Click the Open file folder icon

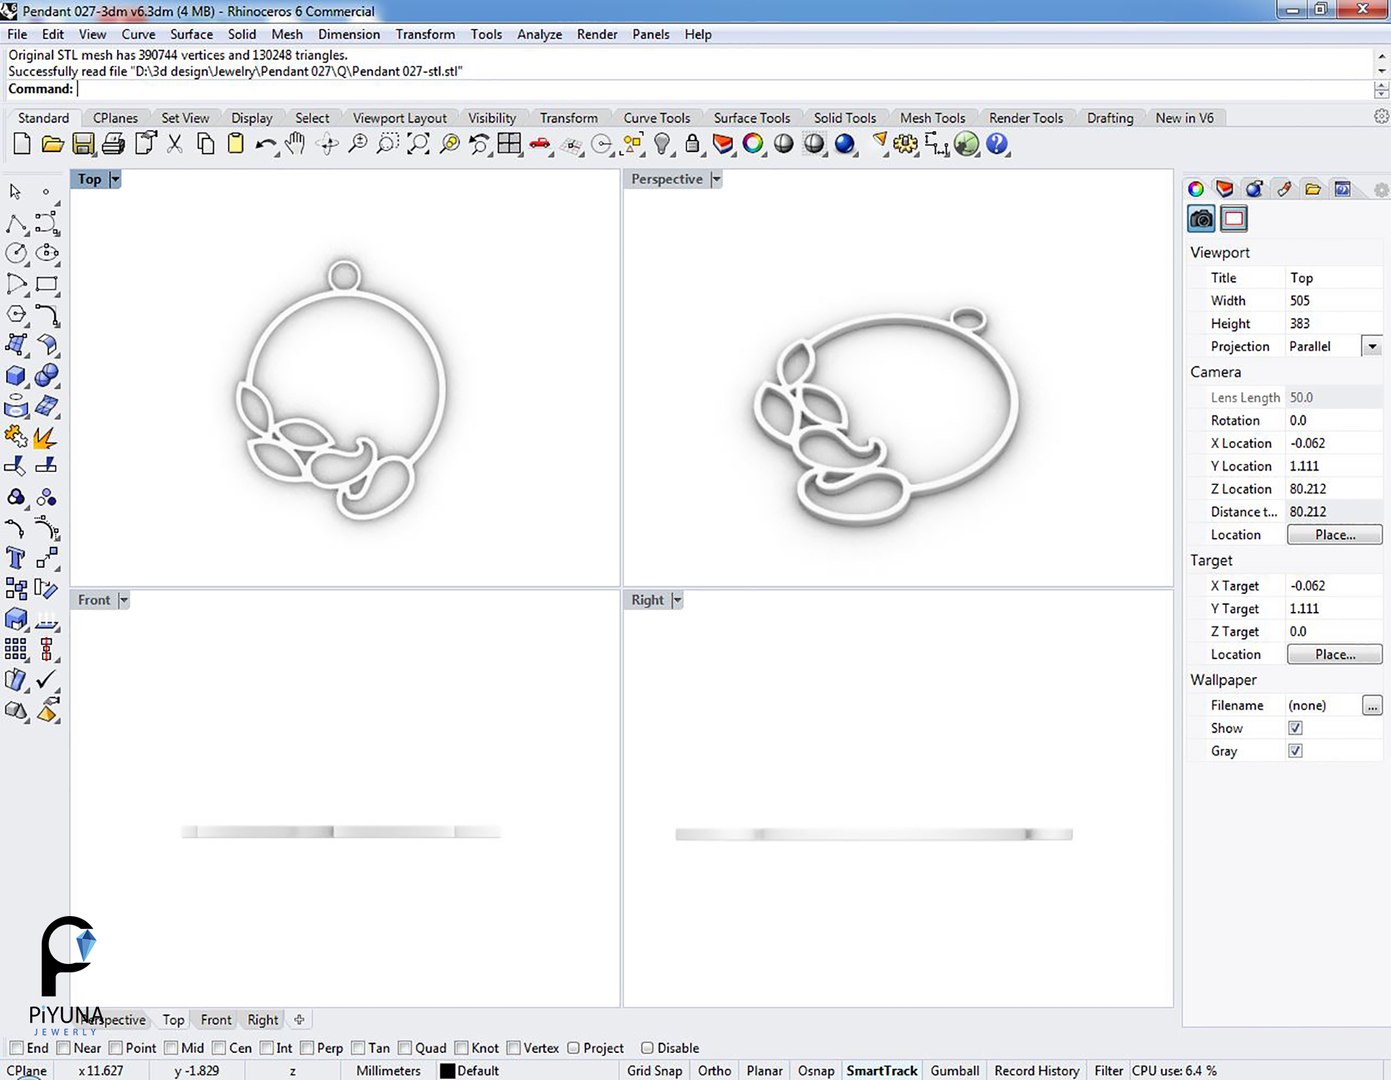pyautogui.click(x=52, y=144)
